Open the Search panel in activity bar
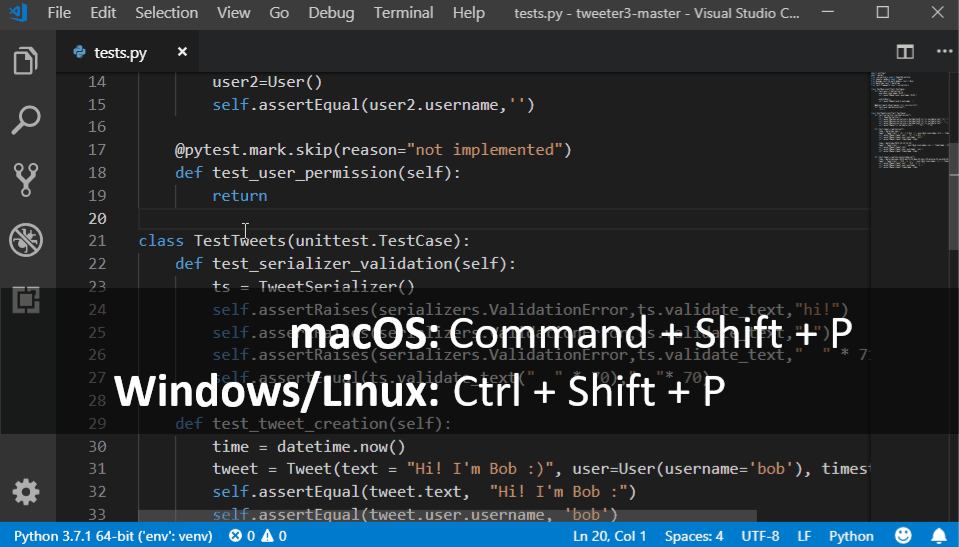Viewport: 959px width, 547px height. [25, 120]
